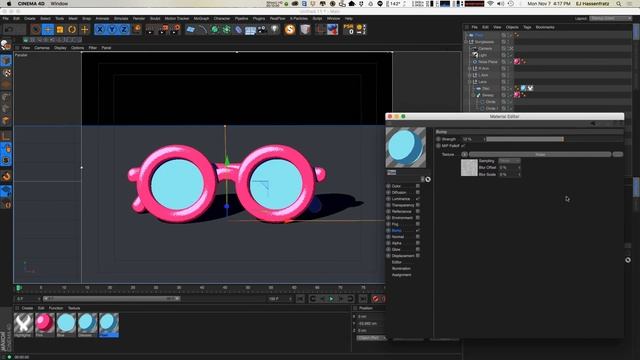The width and height of the screenshot is (640, 360).
Task: Open the Apple menu
Action: [x=9, y=4]
